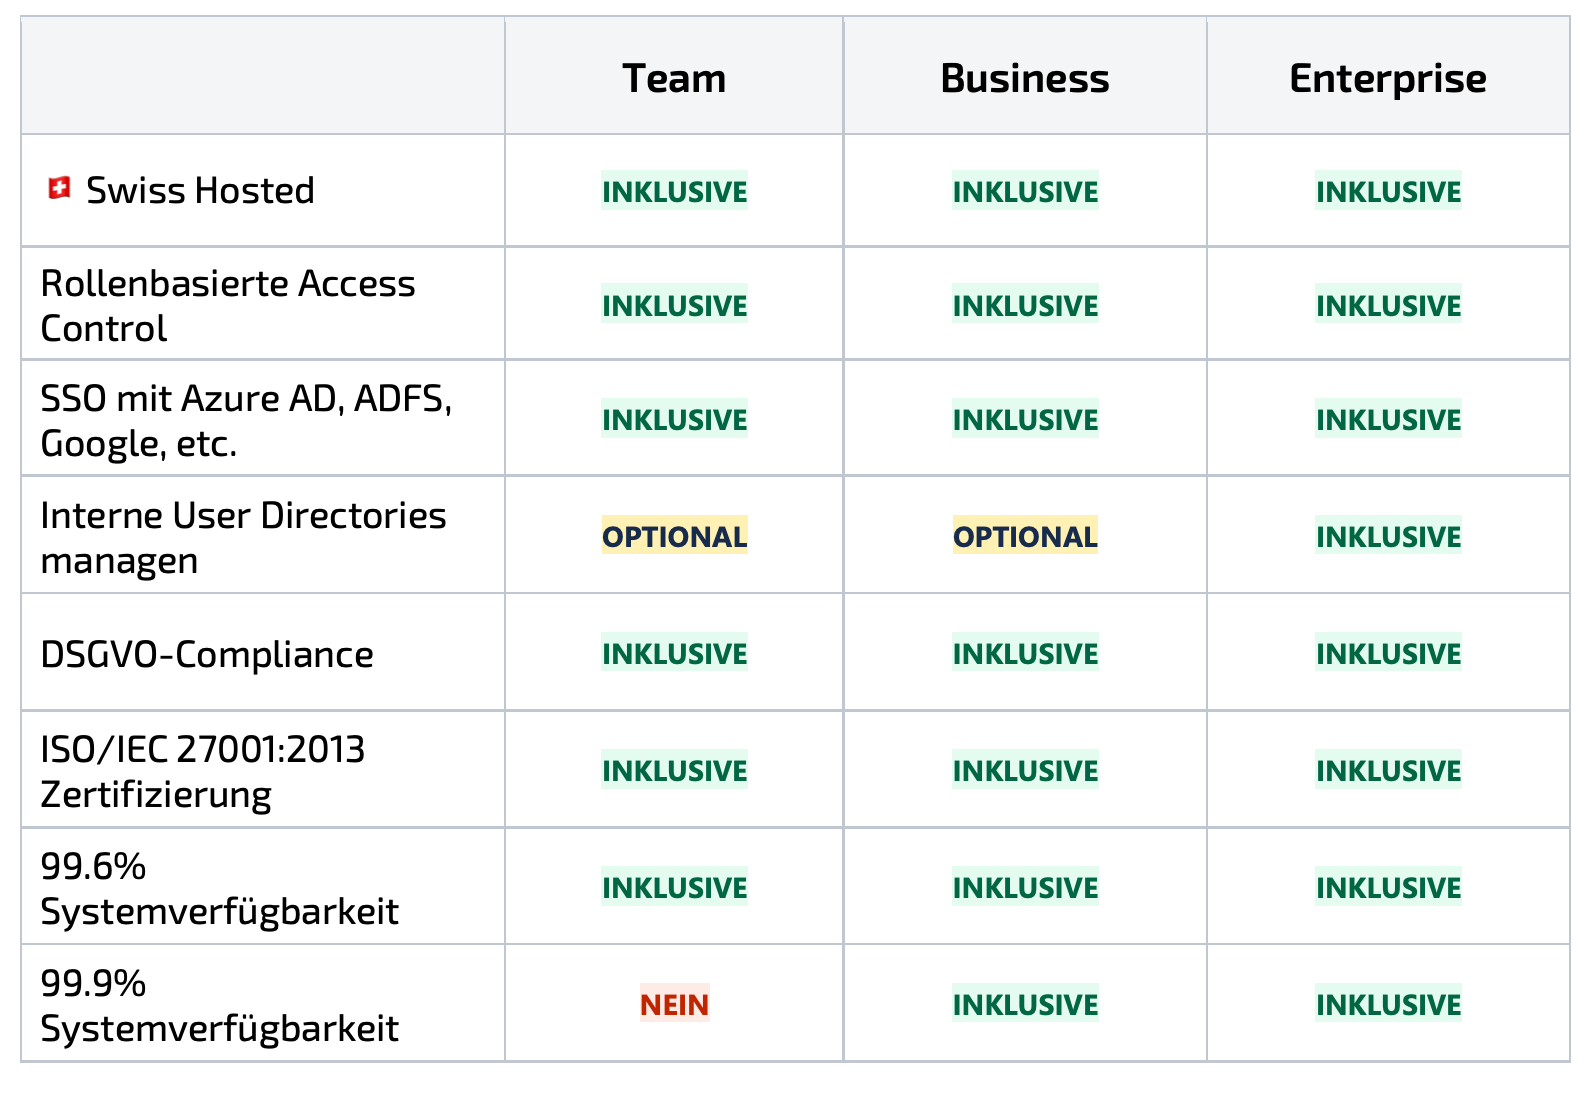Viewport: 1592px width, 1094px height.
Task: Click the red NEIN badge under Team
Action: (675, 1004)
